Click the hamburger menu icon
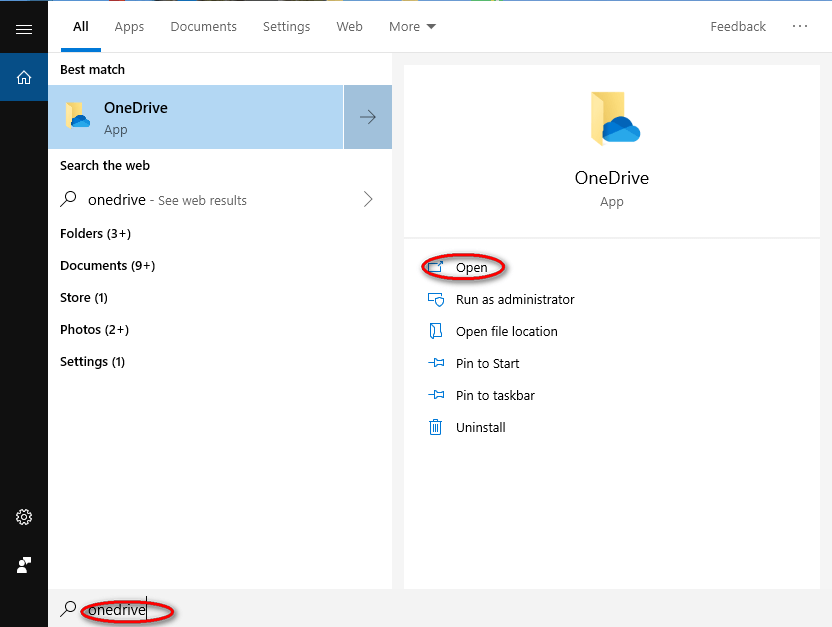Image resolution: width=832 pixels, height=627 pixels. [24, 29]
